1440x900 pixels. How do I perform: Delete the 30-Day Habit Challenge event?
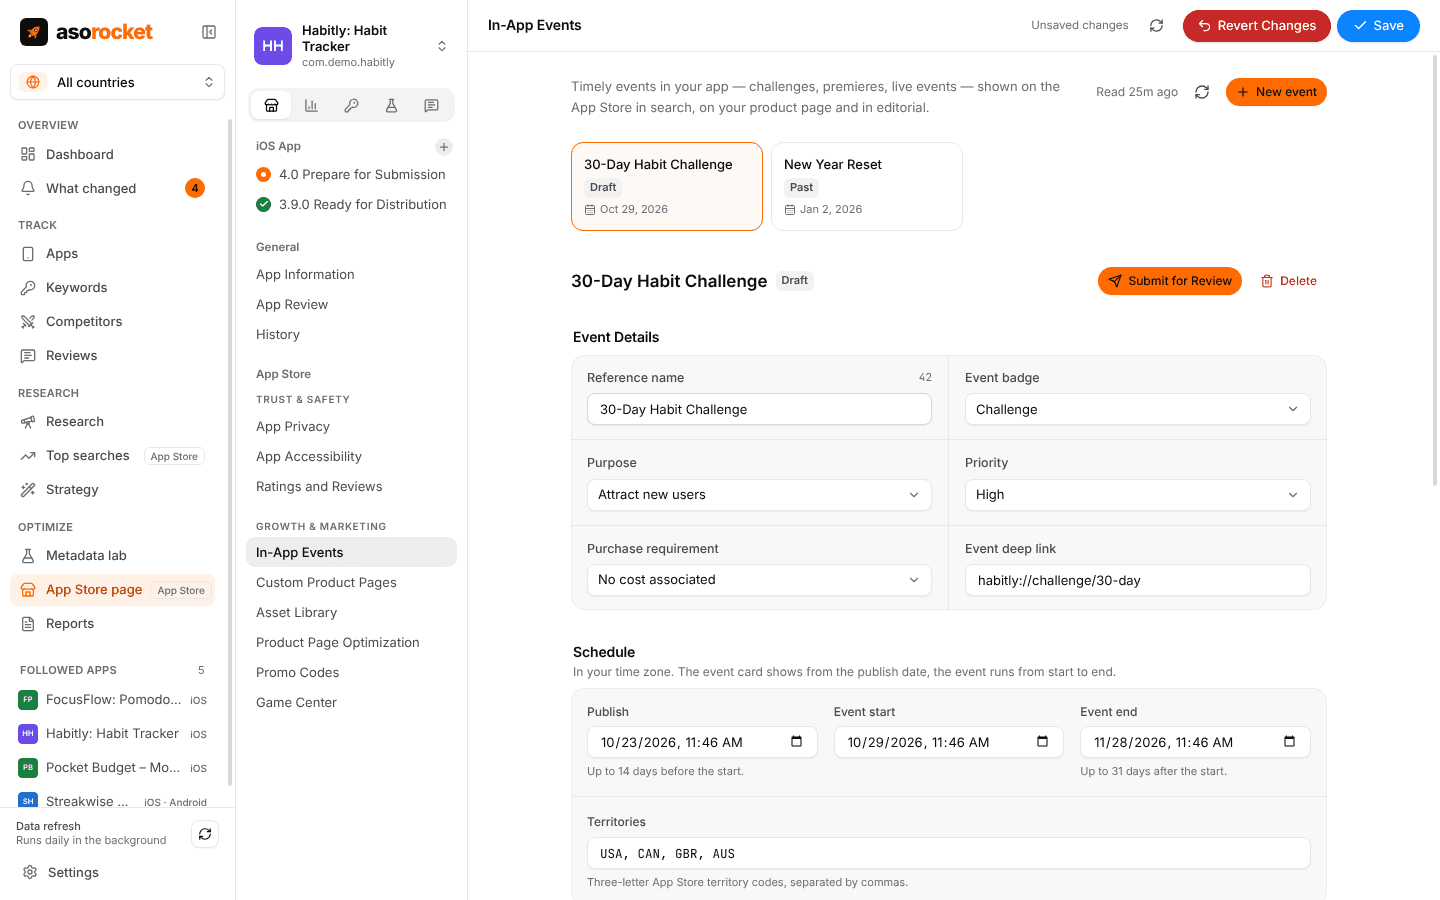1289,281
